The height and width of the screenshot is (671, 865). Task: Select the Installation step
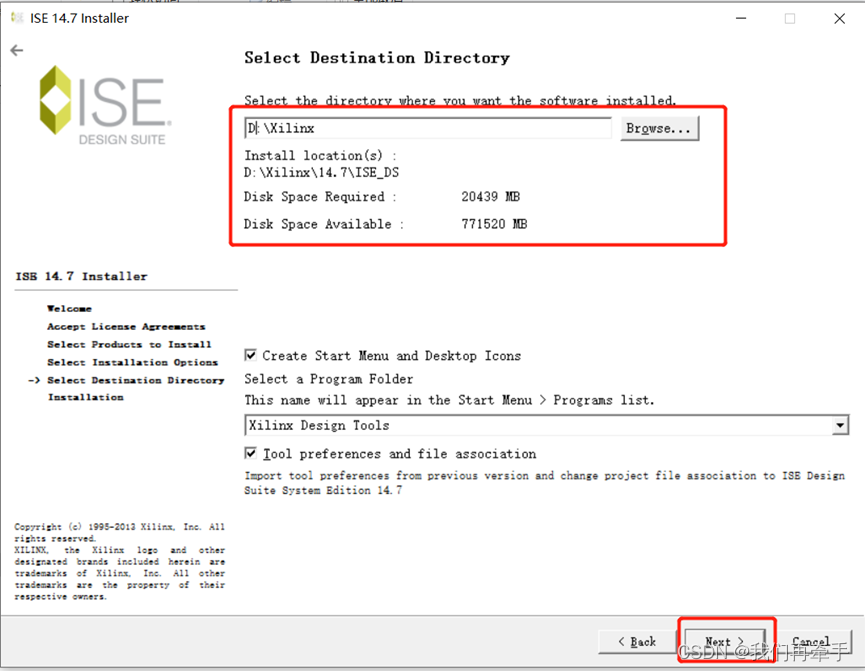coord(86,397)
